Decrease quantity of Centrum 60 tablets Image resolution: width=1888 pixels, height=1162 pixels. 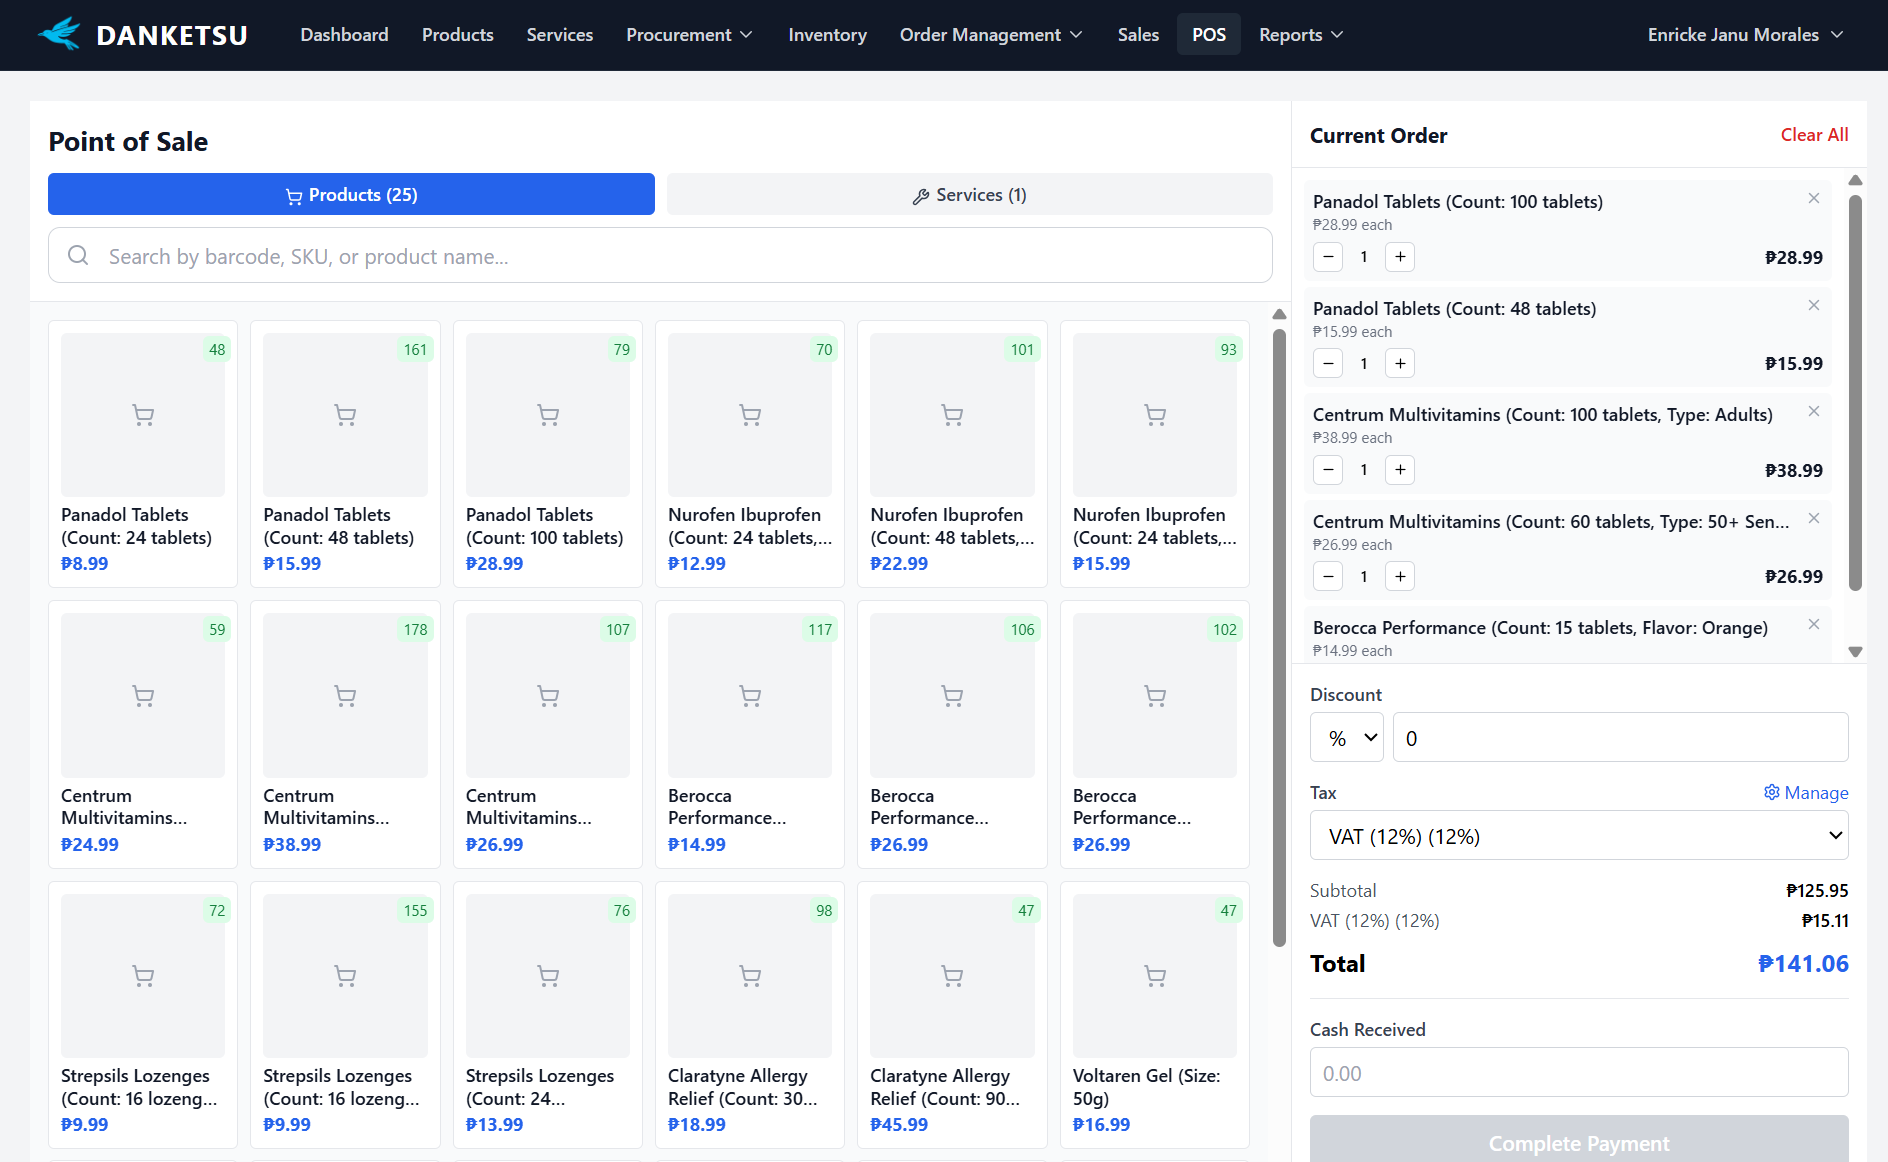[x=1328, y=577]
